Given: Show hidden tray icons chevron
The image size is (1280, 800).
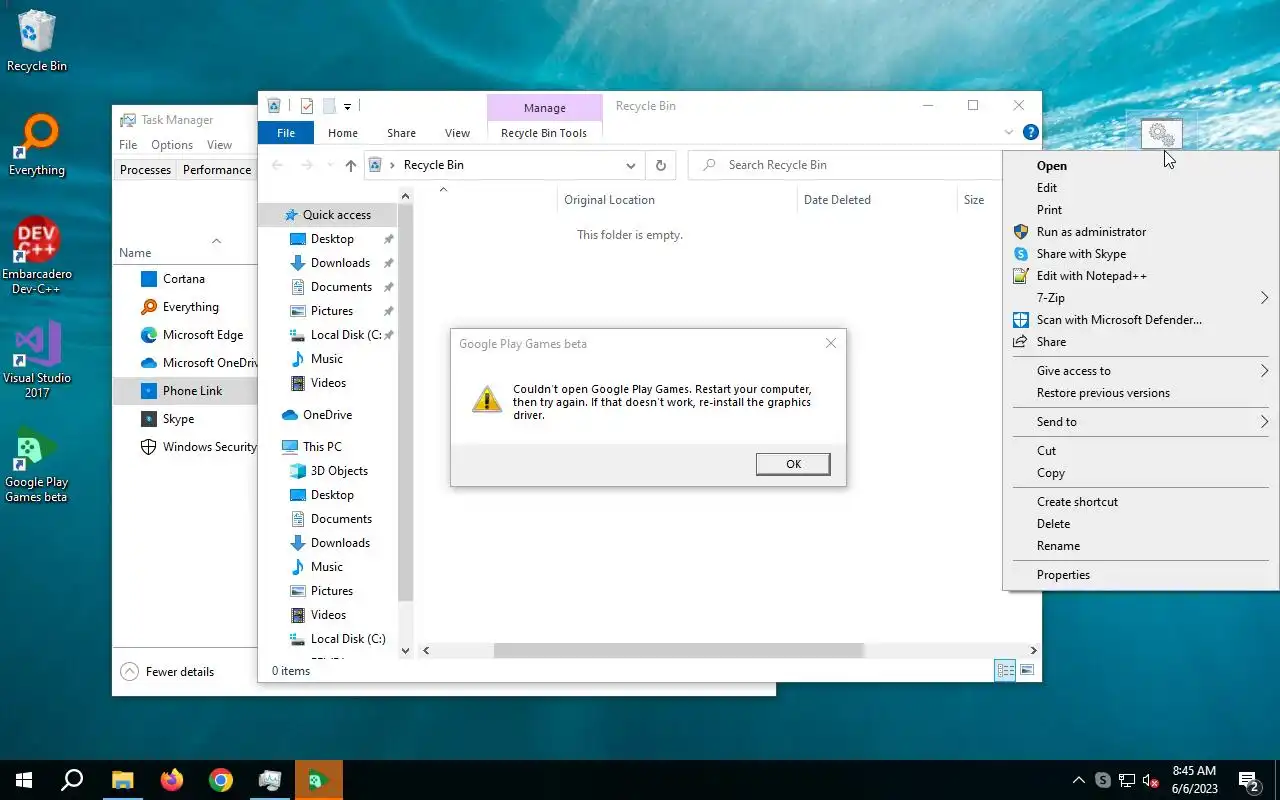Looking at the screenshot, I should pos(1078,780).
